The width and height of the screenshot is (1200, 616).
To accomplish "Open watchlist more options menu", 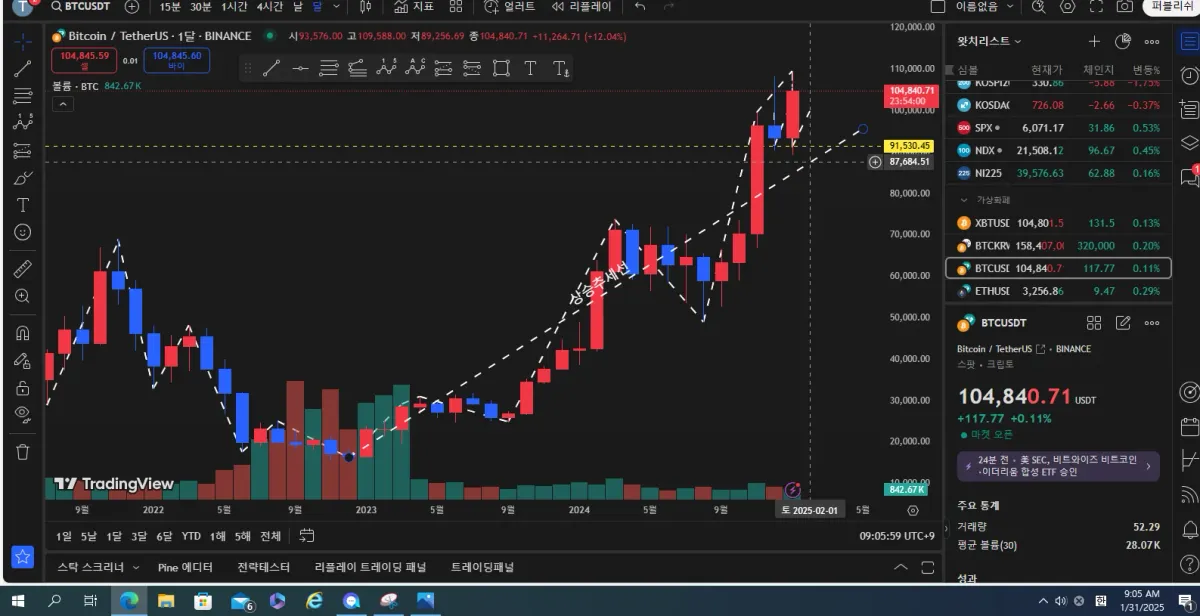I will coord(1152,42).
